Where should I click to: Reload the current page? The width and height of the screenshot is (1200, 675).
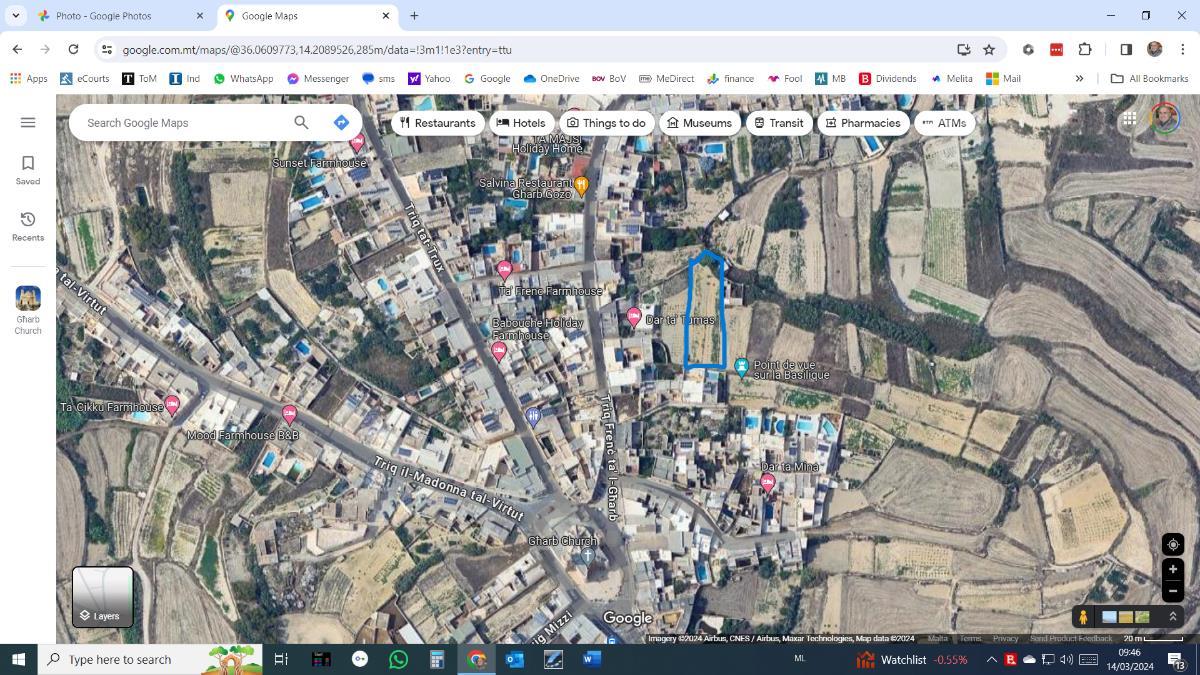(73, 49)
